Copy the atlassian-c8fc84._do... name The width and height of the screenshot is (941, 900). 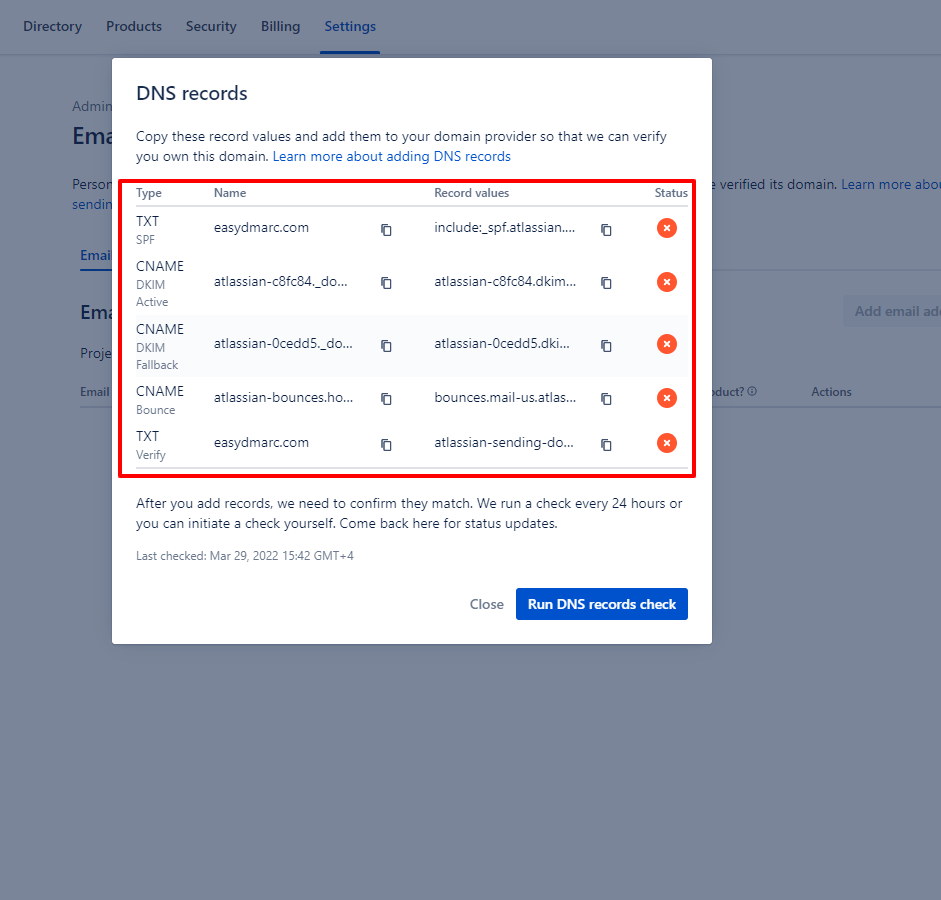coord(386,283)
